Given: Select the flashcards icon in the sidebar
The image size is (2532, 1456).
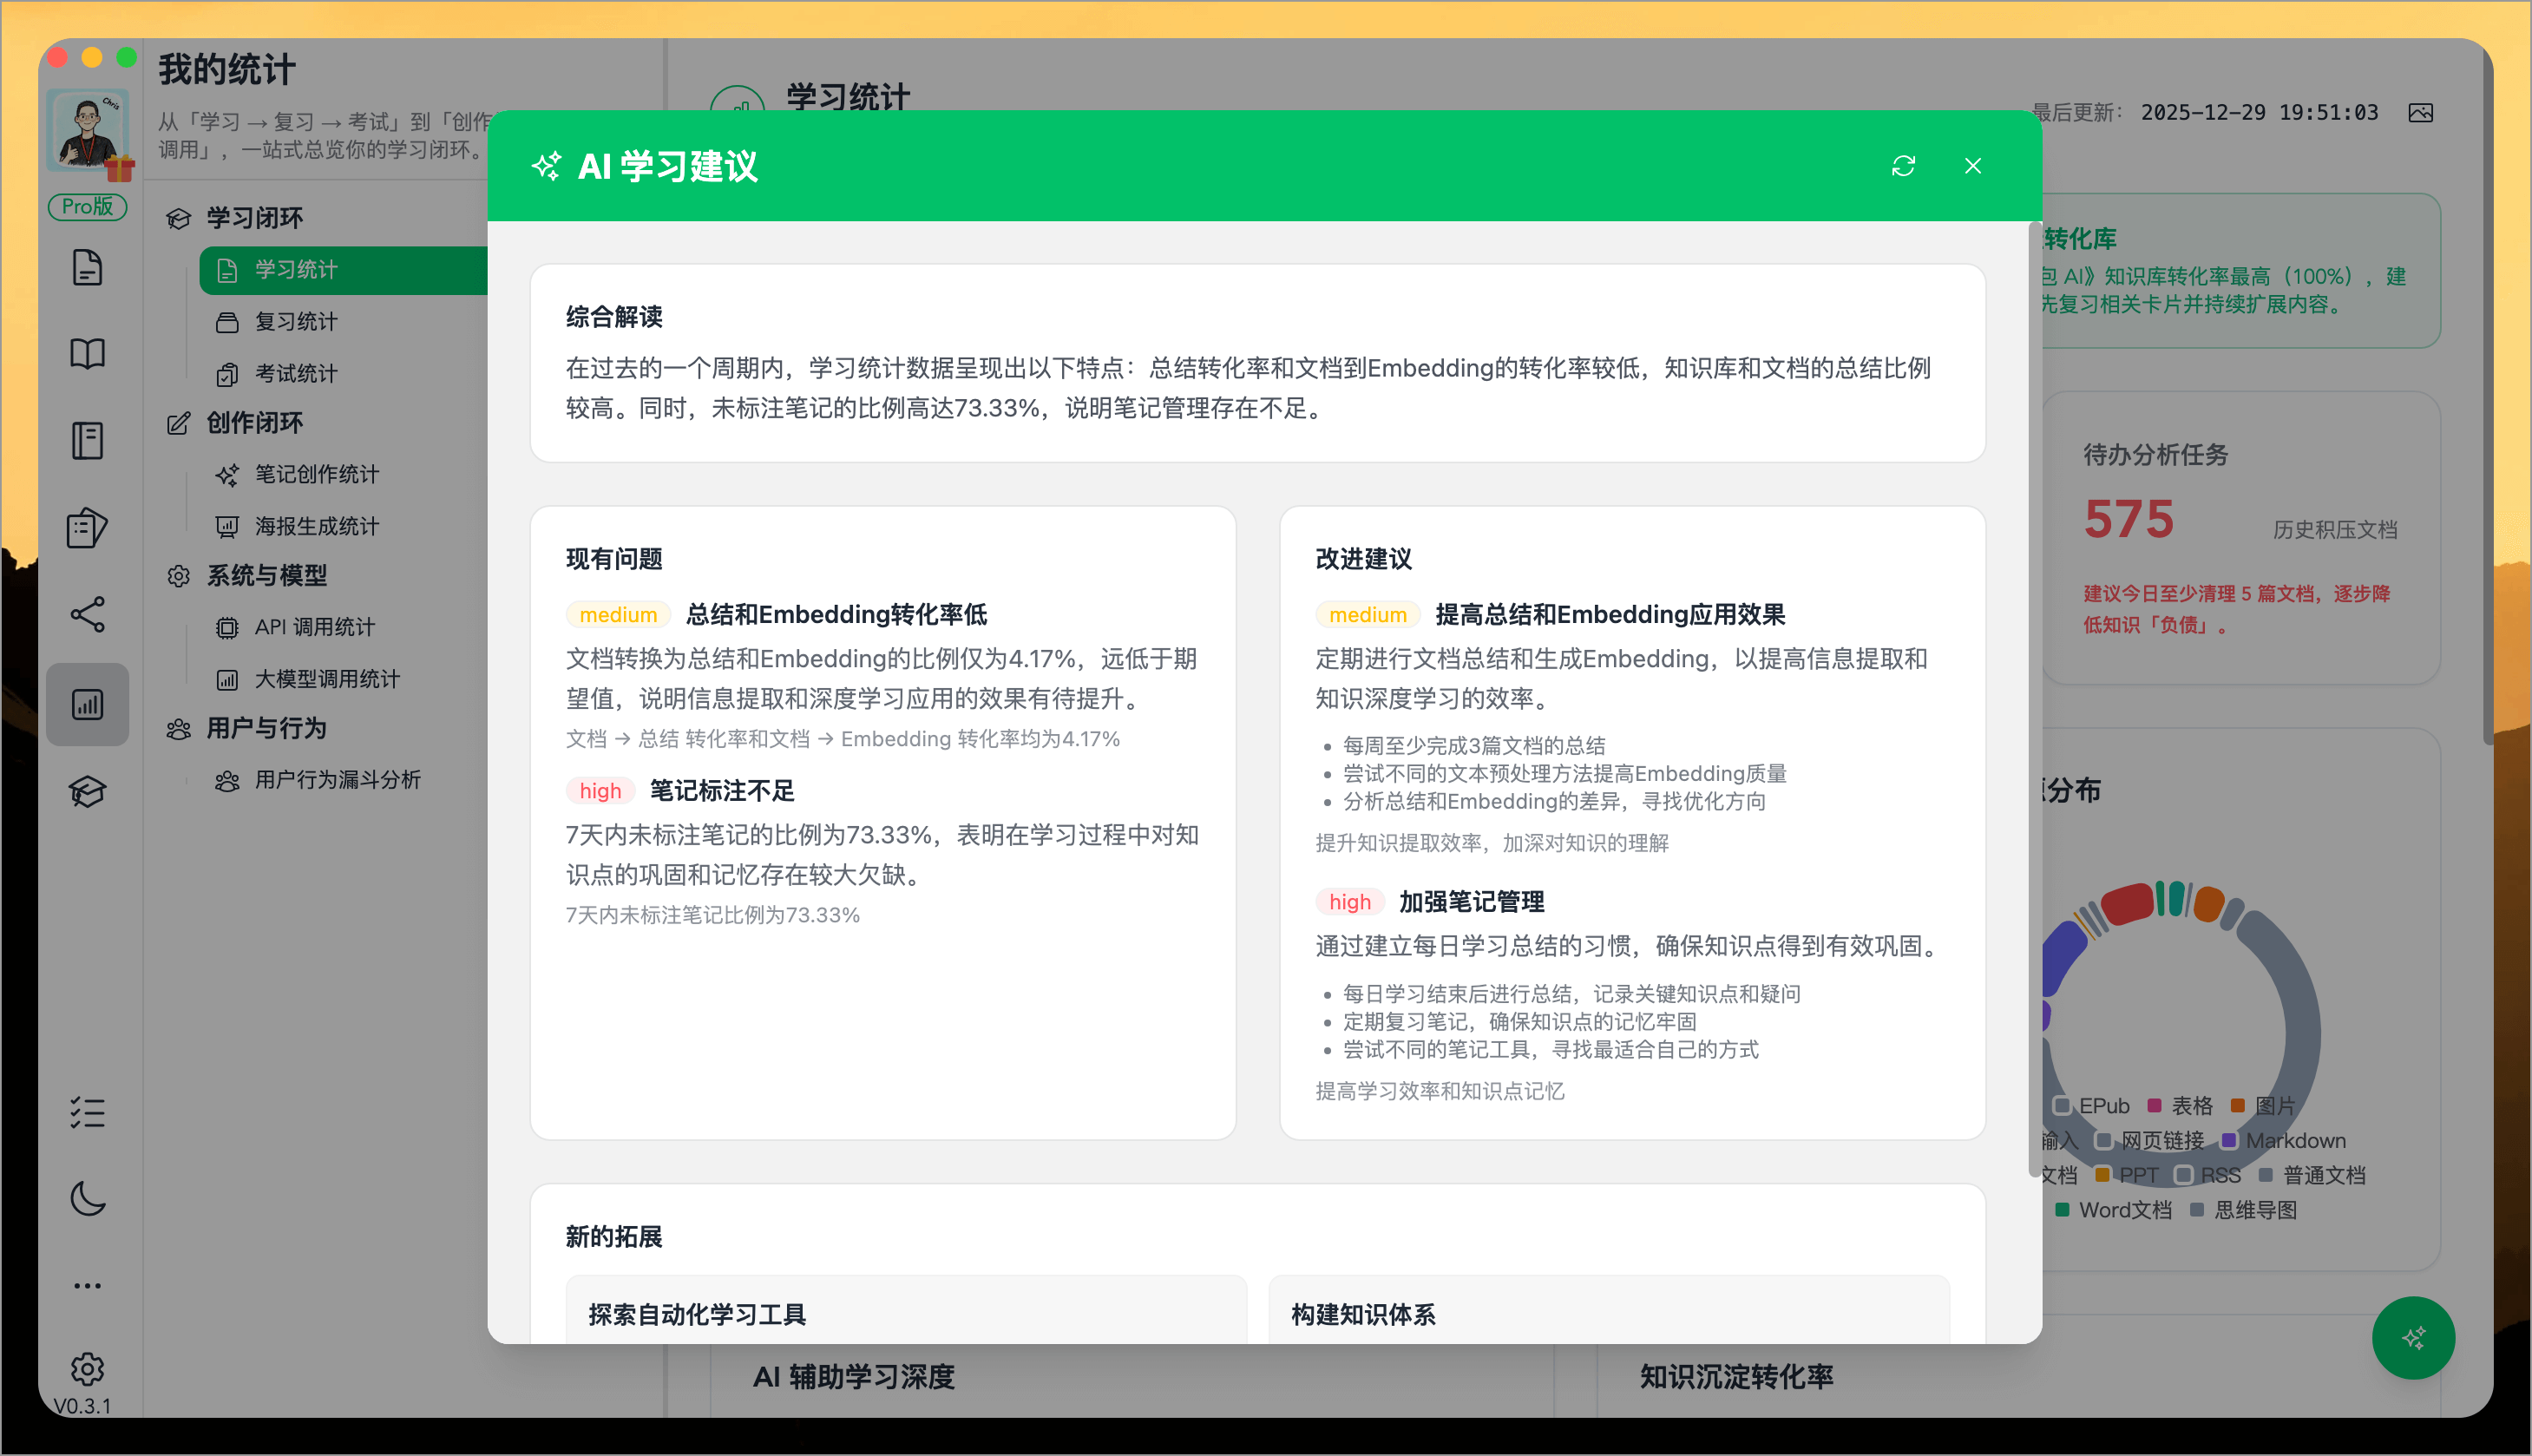Looking at the screenshot, I should pos(88,528).
